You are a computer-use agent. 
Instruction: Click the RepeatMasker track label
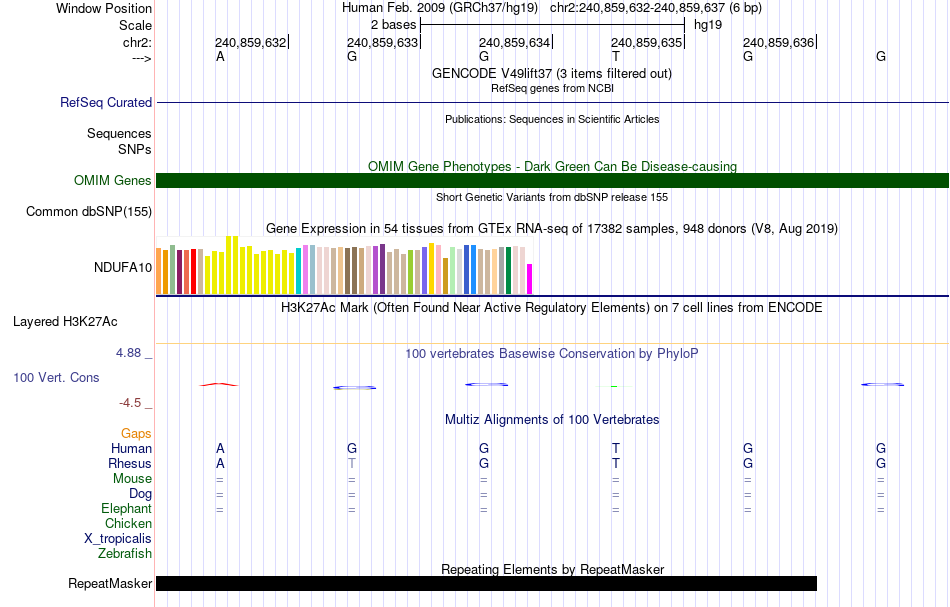click(x=110, y=583)
